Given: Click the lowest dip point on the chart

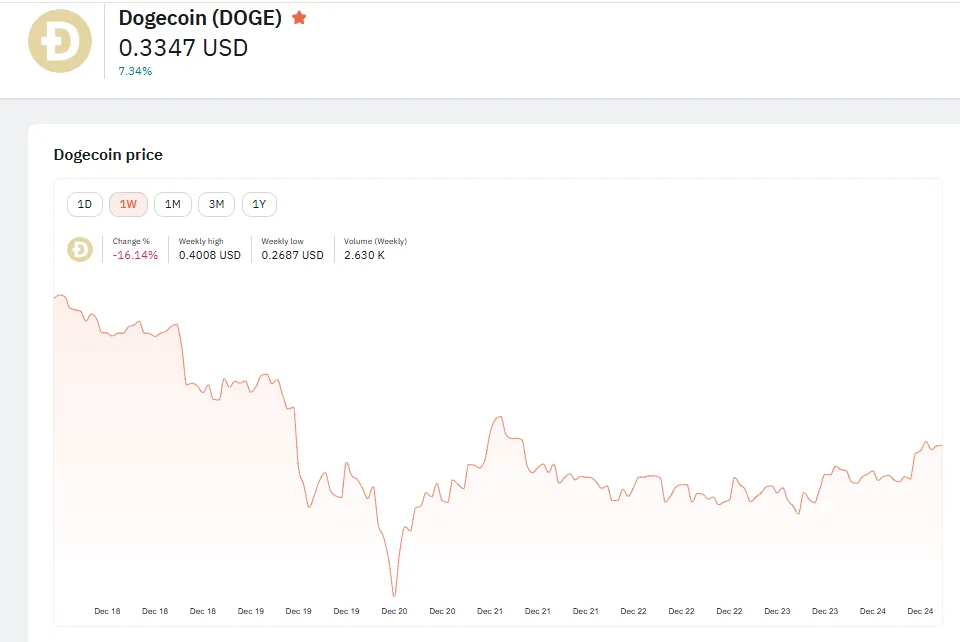Looking at the screenshot, I should 394,595.
